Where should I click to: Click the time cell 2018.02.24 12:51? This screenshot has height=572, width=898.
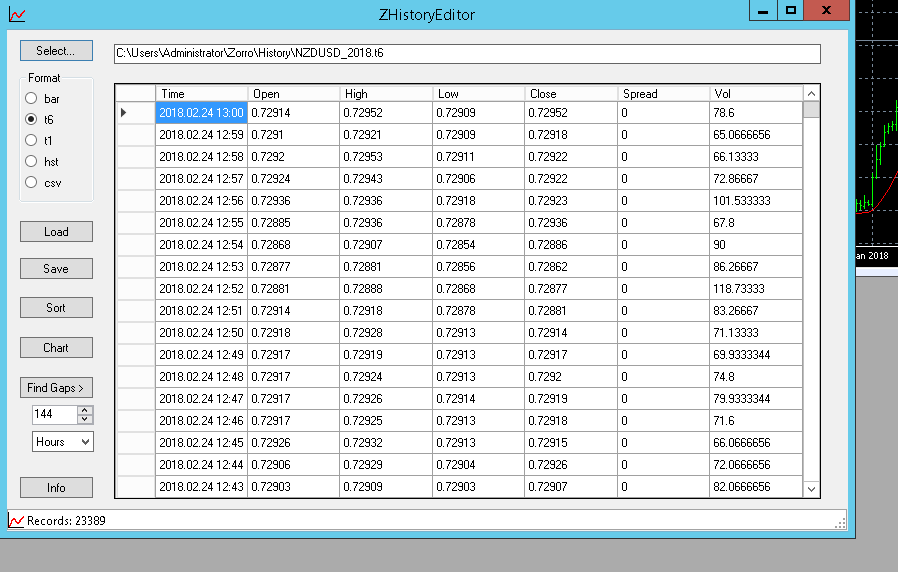coord(201,310)
